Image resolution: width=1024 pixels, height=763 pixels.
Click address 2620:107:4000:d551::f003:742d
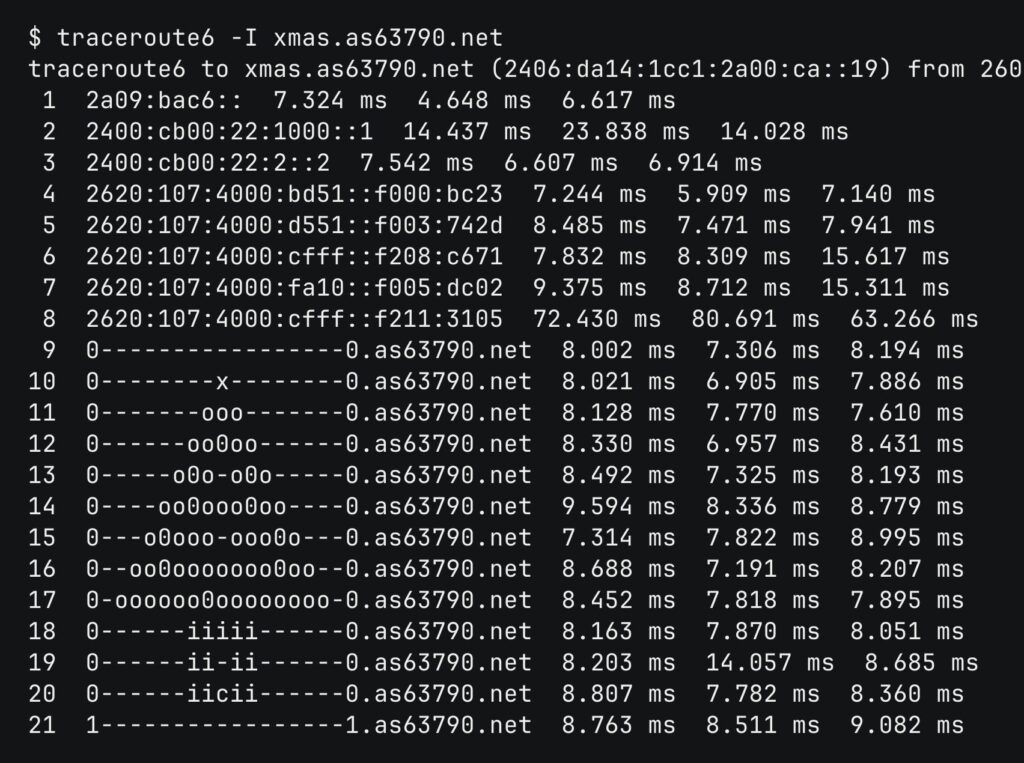294,225
